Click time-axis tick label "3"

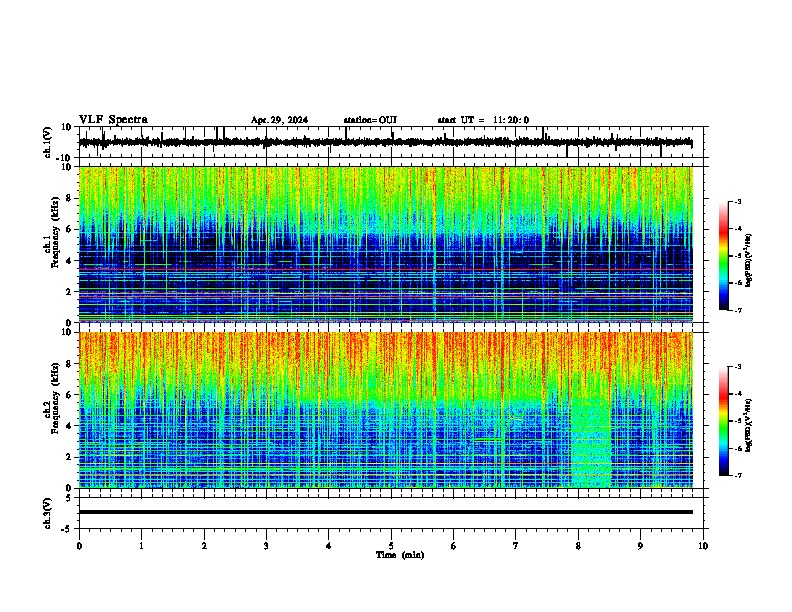tap(266, 546)
